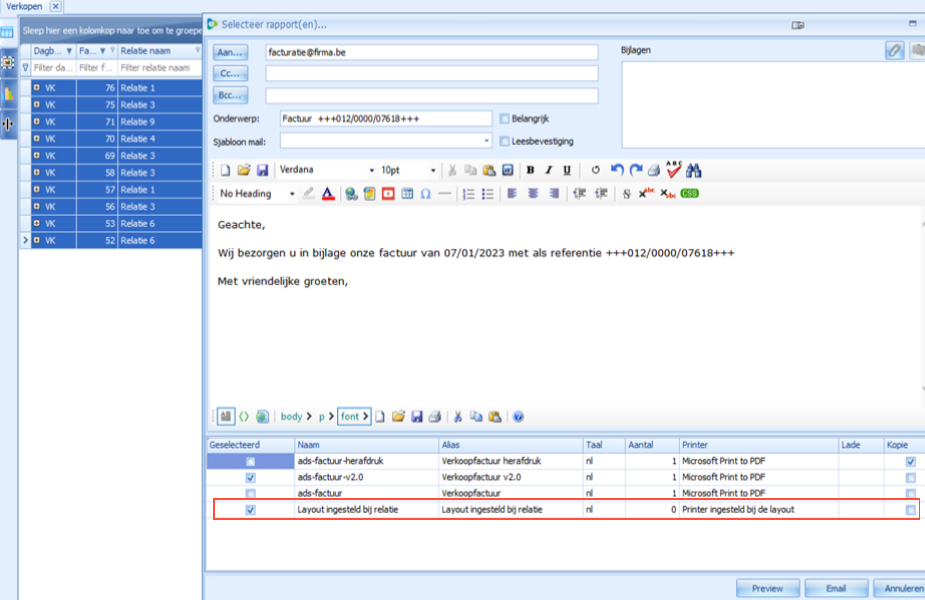Pick font color with the red A

328,194
